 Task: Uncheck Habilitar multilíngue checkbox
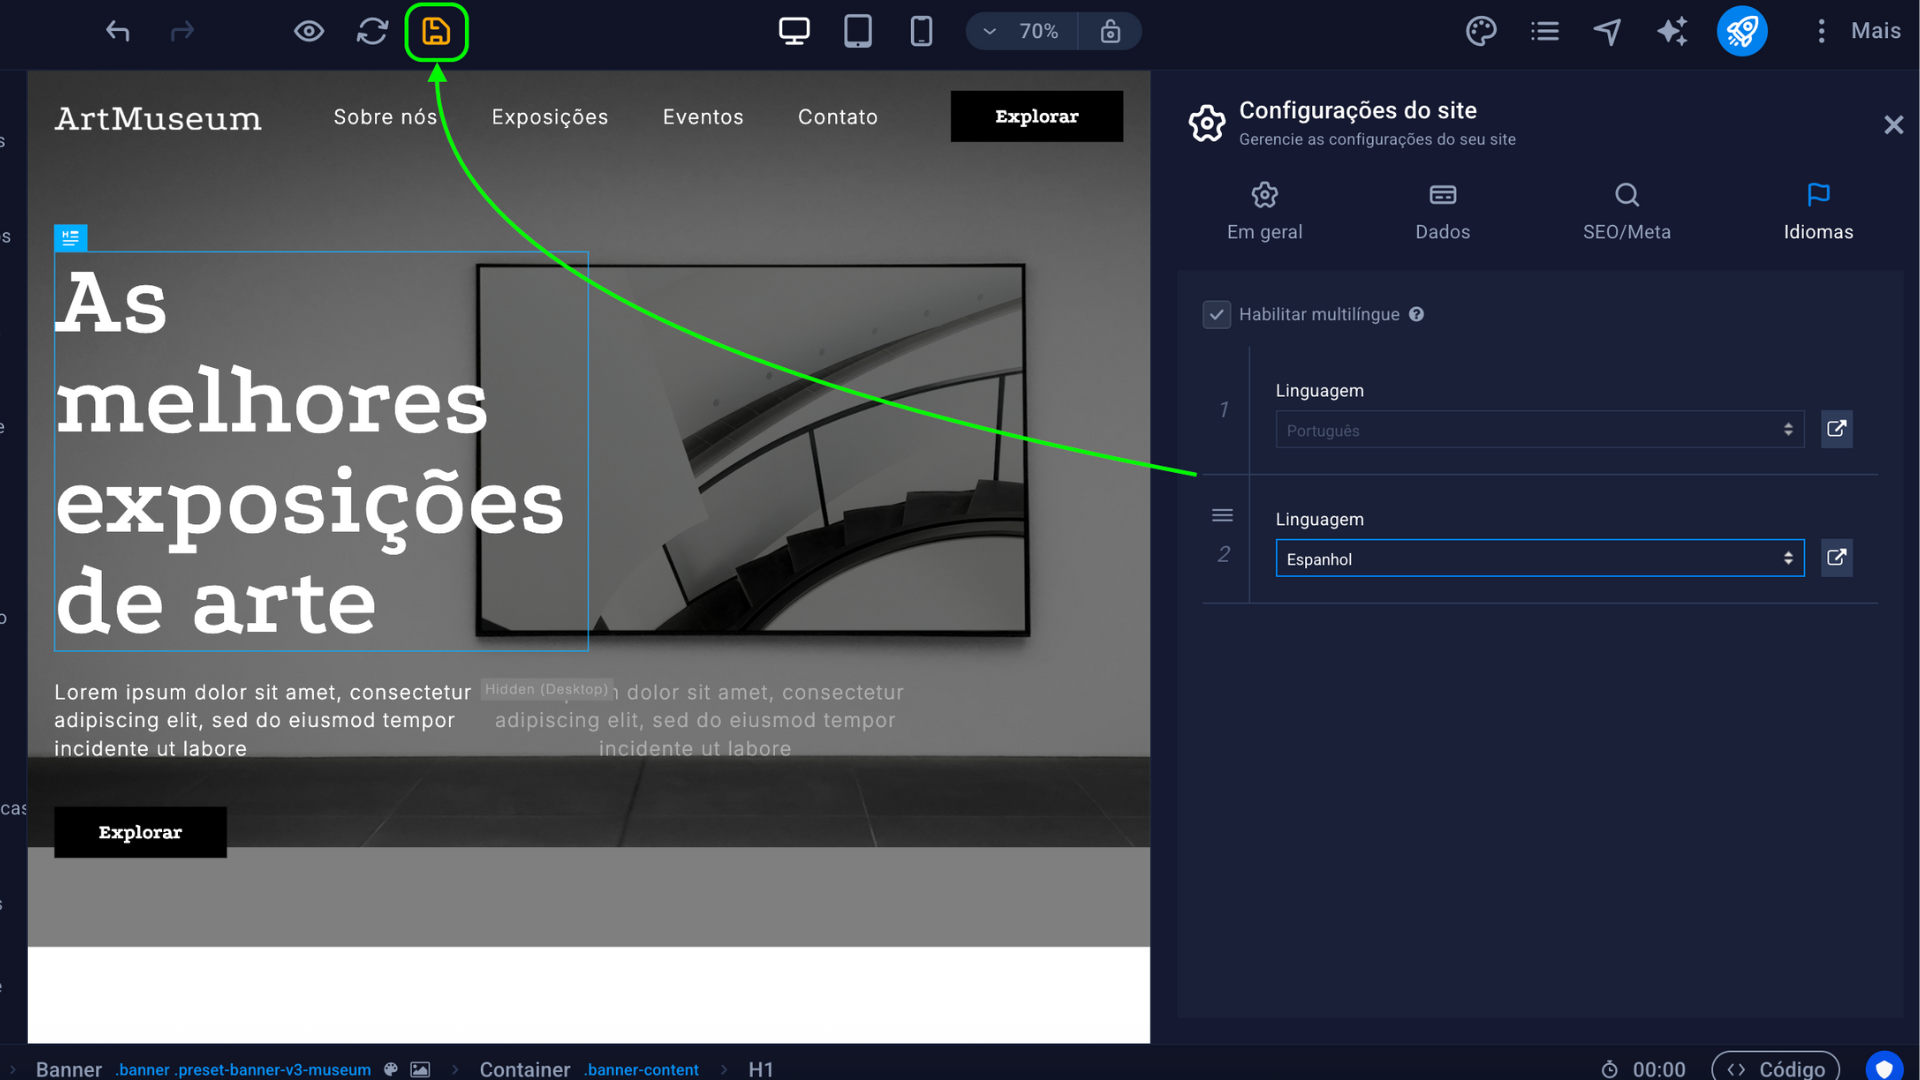(x=1216, y=314)
